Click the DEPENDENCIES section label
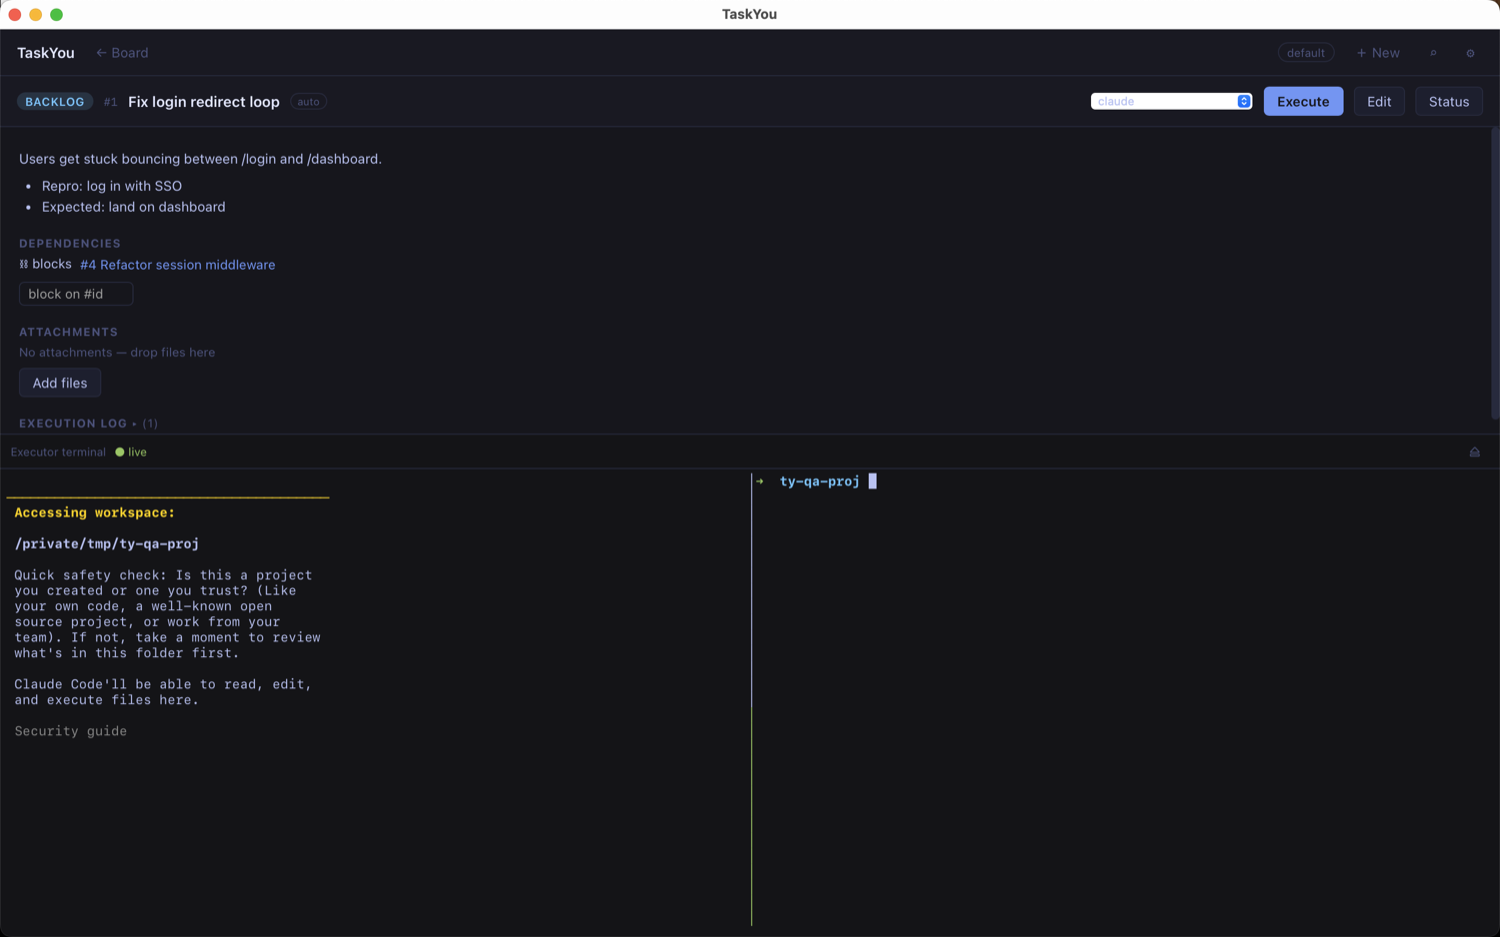This screenshot has width=1500, height=937. click(70, 243)
